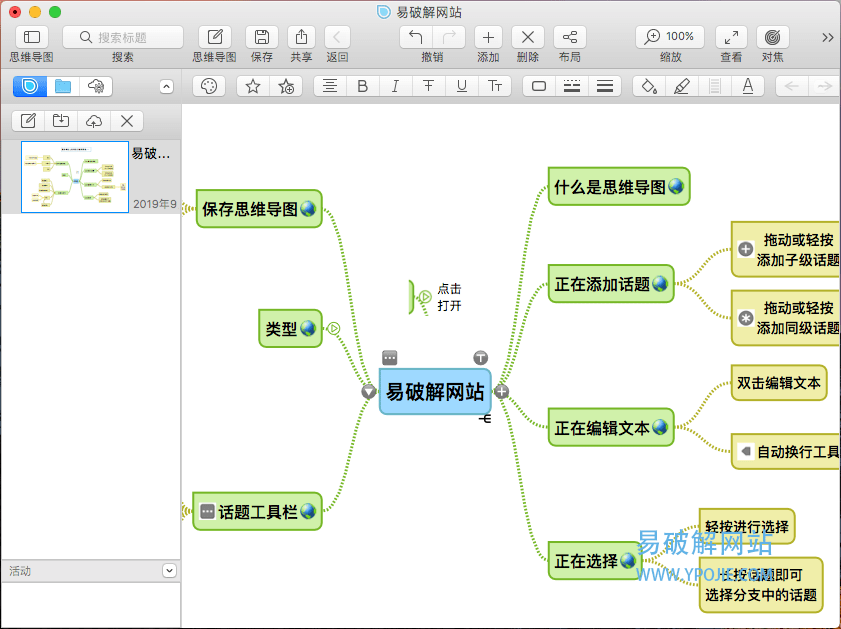Click the right arrow in format bar
This screenshot has width=841, height=629.
pyautogui.click(x=824, y=86)
